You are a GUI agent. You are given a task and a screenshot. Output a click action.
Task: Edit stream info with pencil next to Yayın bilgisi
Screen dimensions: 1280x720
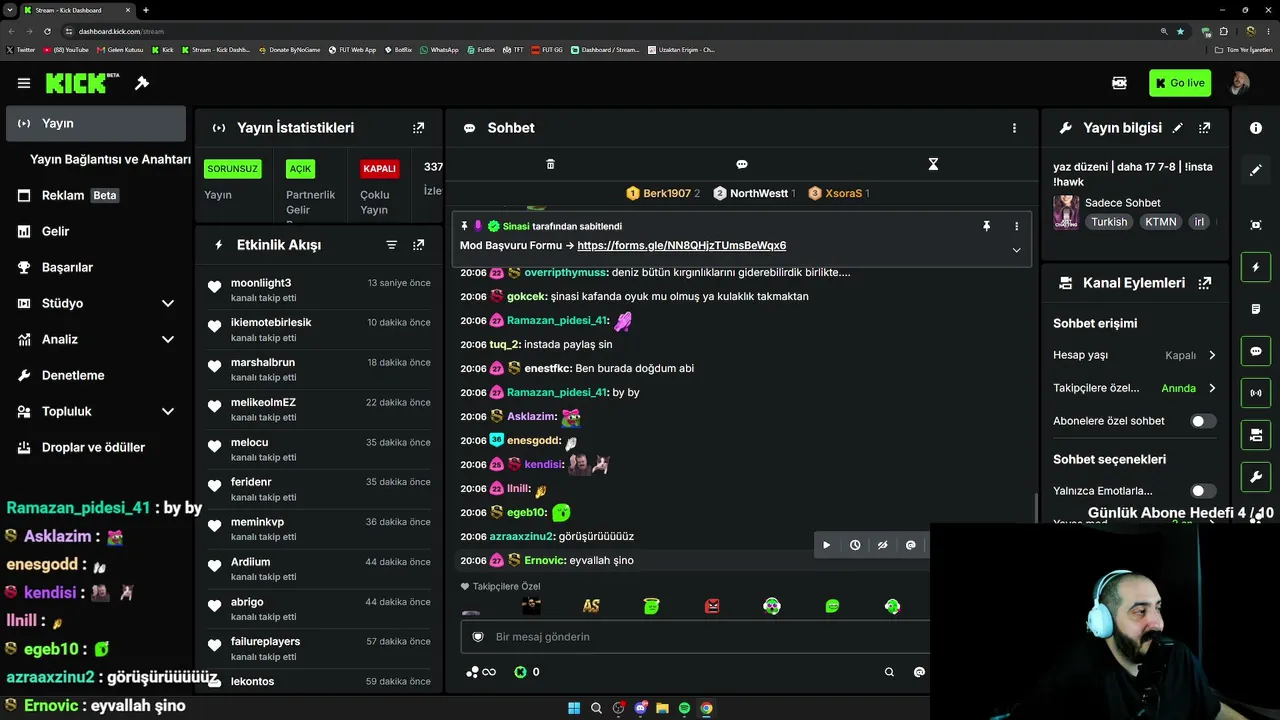pos(1178,128)
